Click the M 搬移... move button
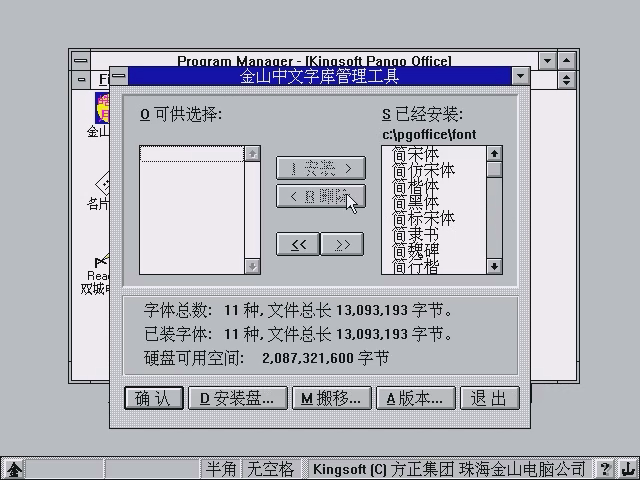640x480 pixels. [331, 398]
